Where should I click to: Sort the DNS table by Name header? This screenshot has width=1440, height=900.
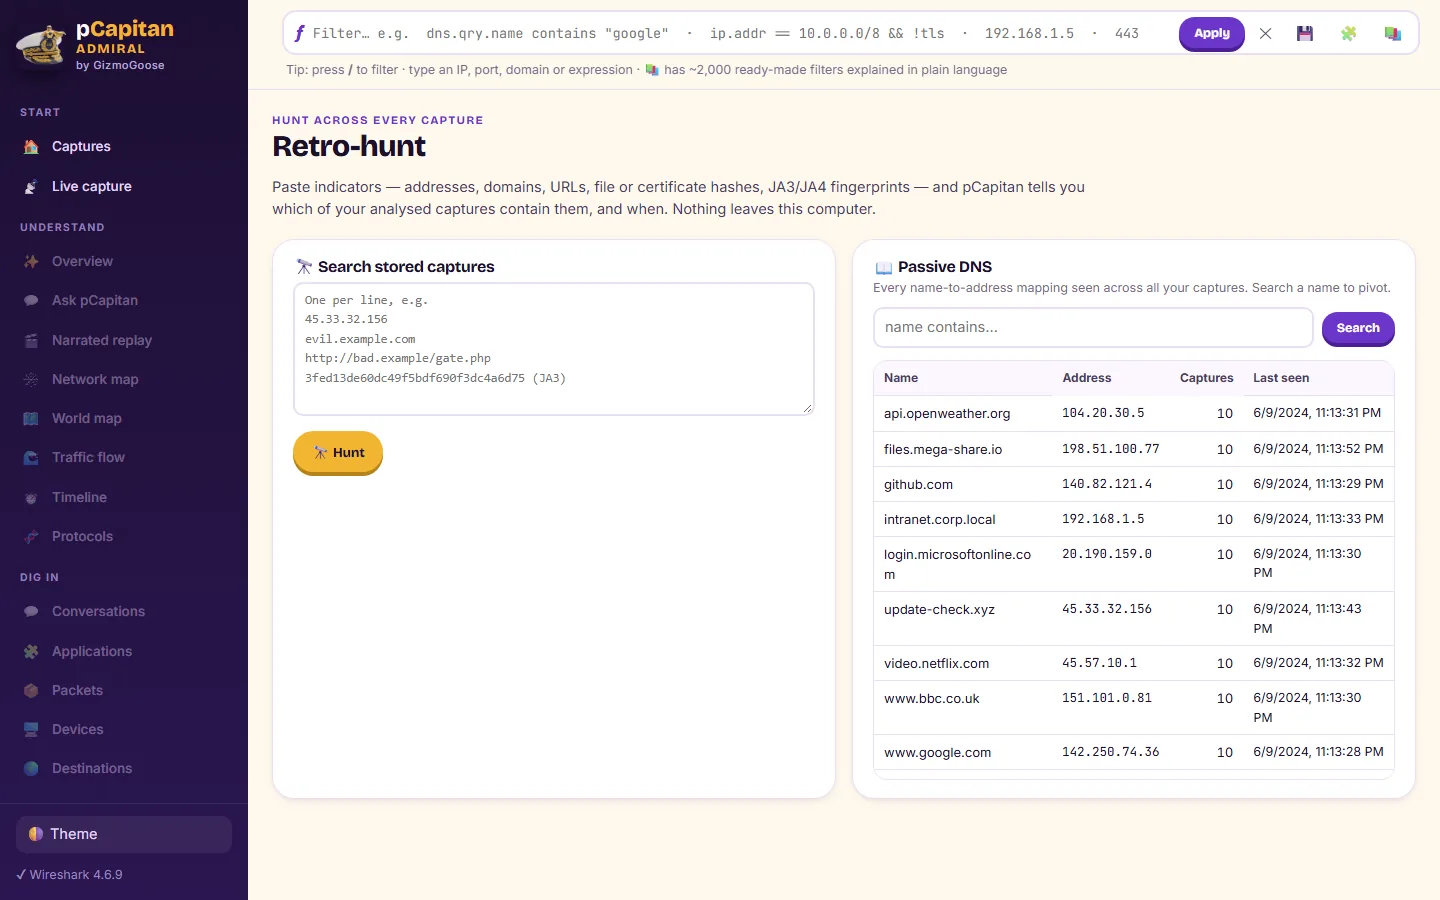pyautogui.click(x=901, y=378)
